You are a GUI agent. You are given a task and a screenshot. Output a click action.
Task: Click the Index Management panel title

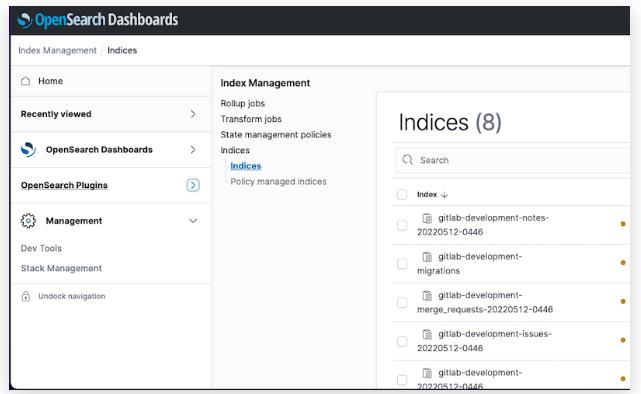click(265, 83)
